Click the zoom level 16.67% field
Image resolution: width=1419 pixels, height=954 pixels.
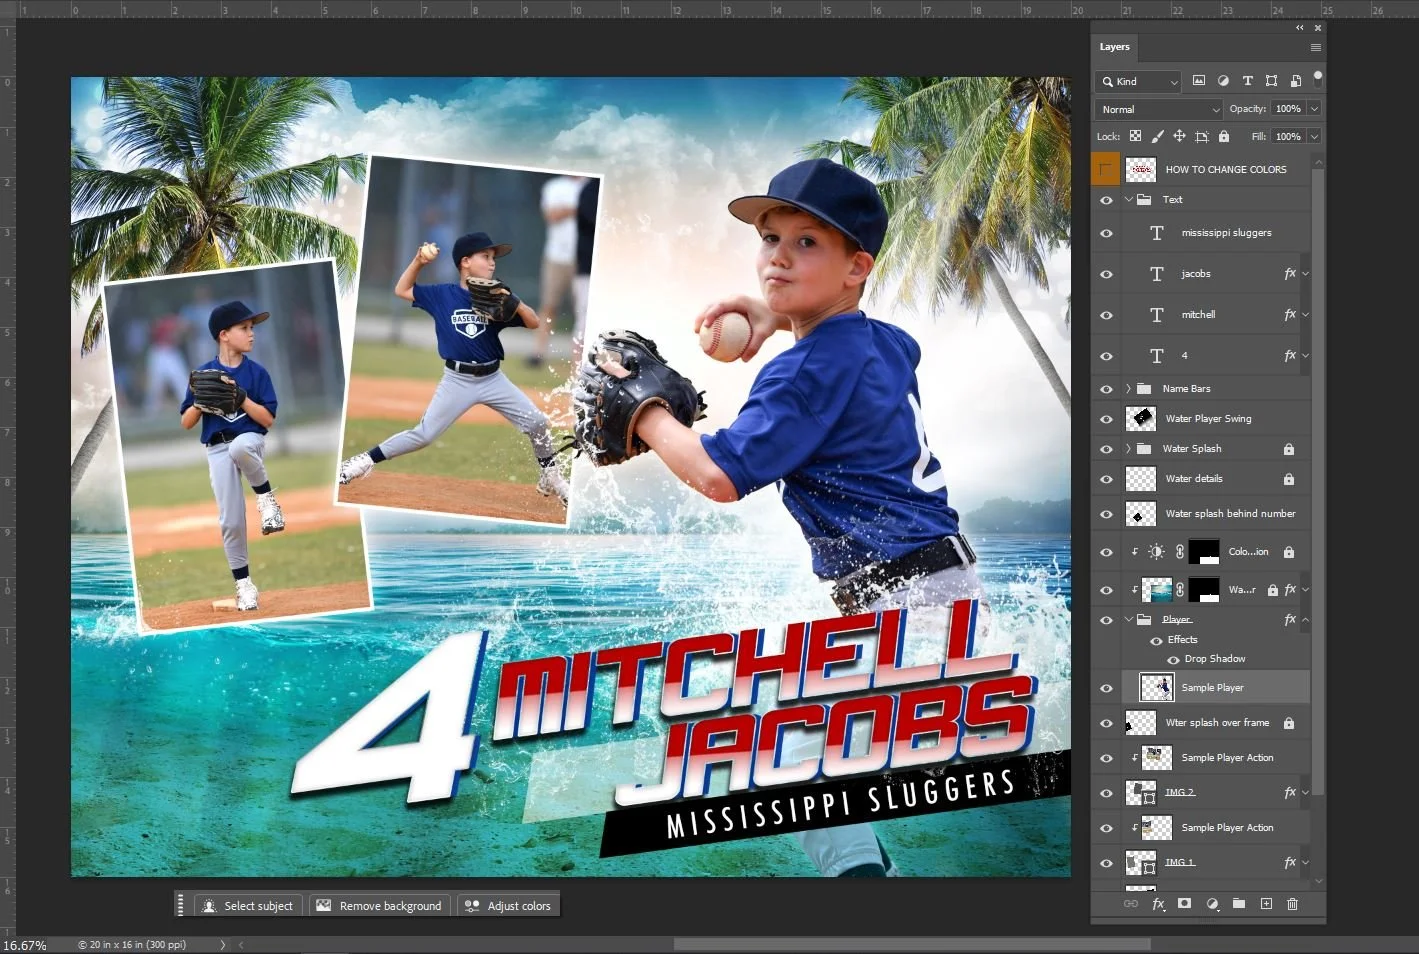(x=26, y=945)
